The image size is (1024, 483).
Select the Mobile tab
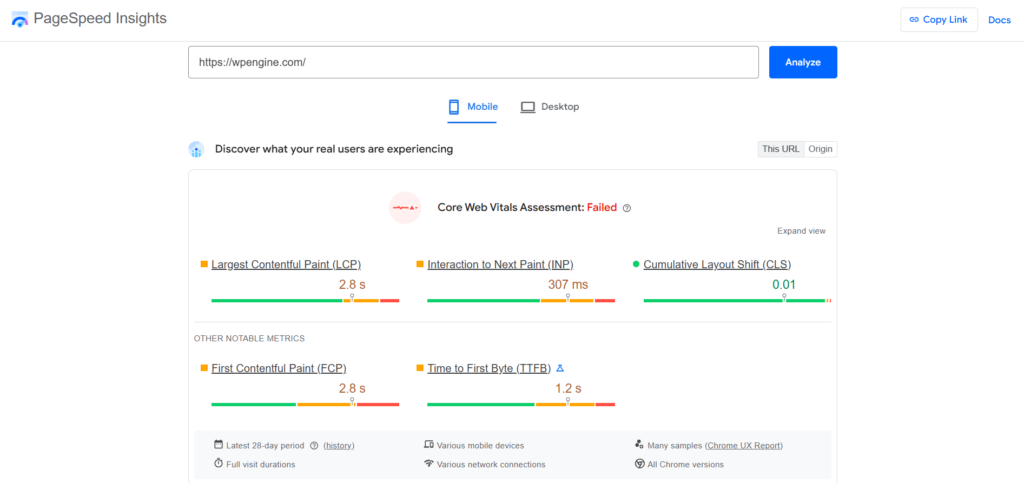click(472, 107)
